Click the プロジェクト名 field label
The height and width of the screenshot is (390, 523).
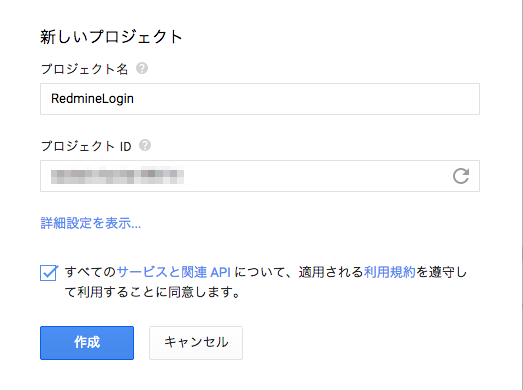(84, 69)
